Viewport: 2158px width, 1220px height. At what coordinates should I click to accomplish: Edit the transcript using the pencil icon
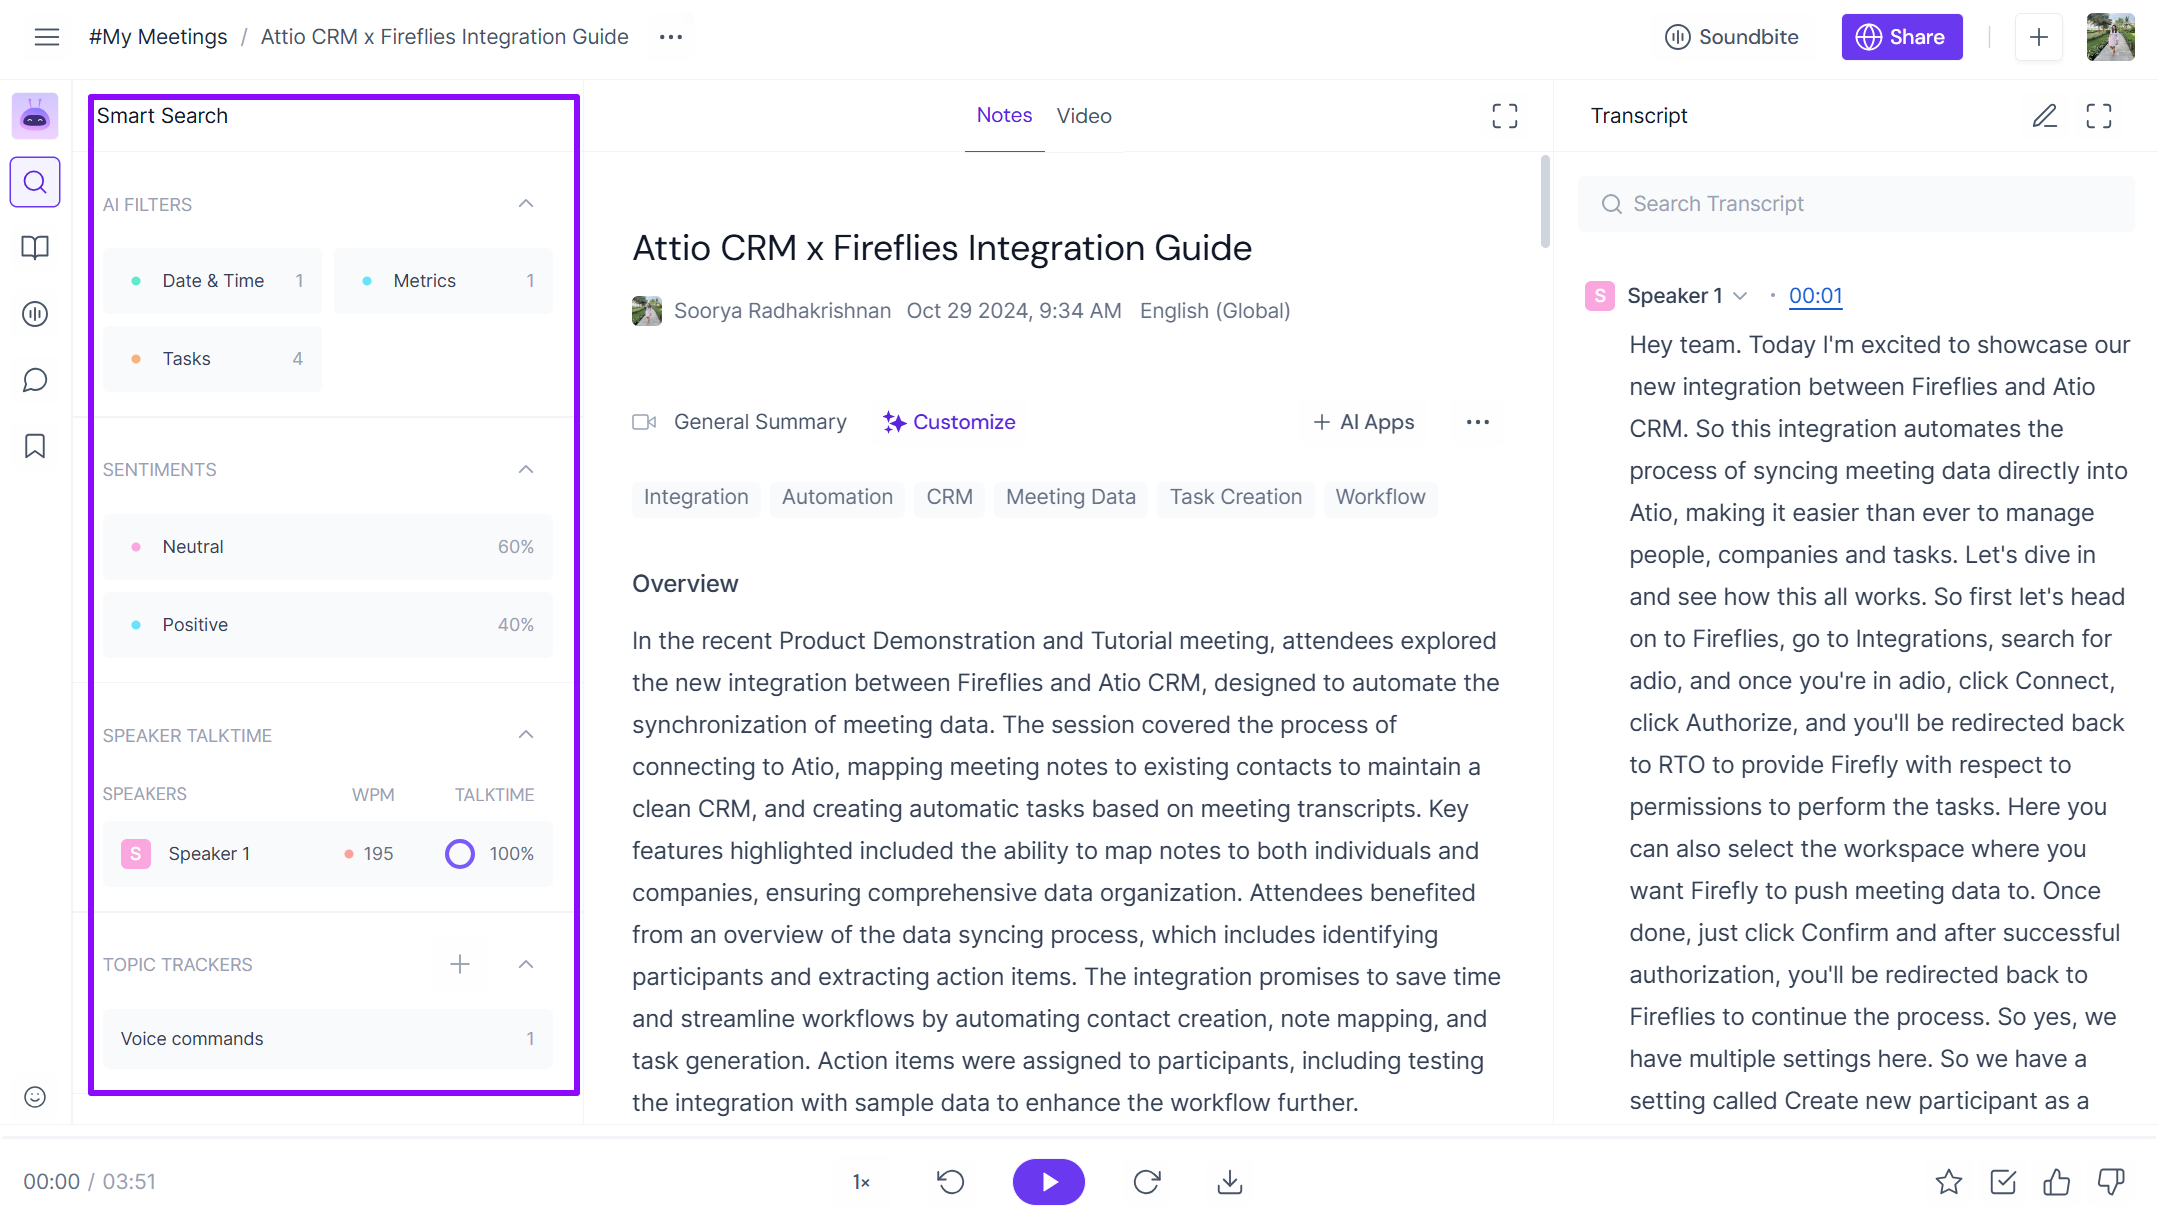tap(2045, 116)
